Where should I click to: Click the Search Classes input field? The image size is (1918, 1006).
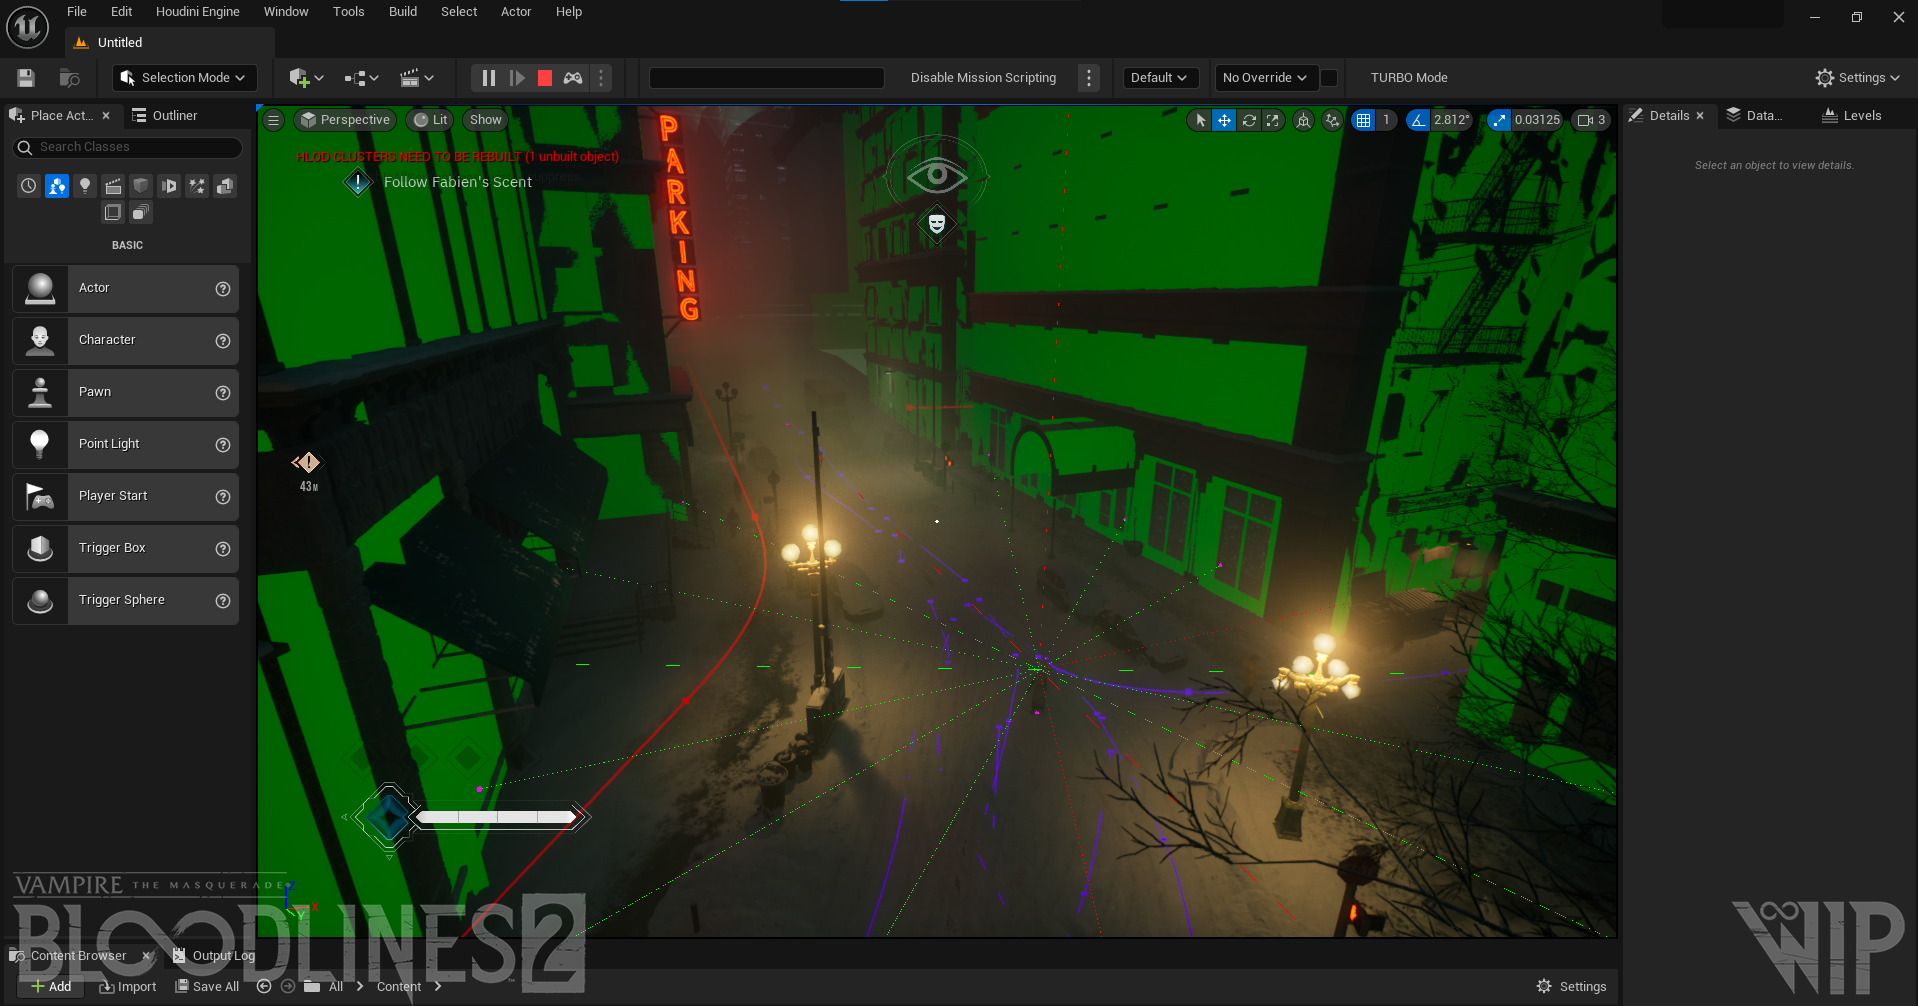[127, 147]
